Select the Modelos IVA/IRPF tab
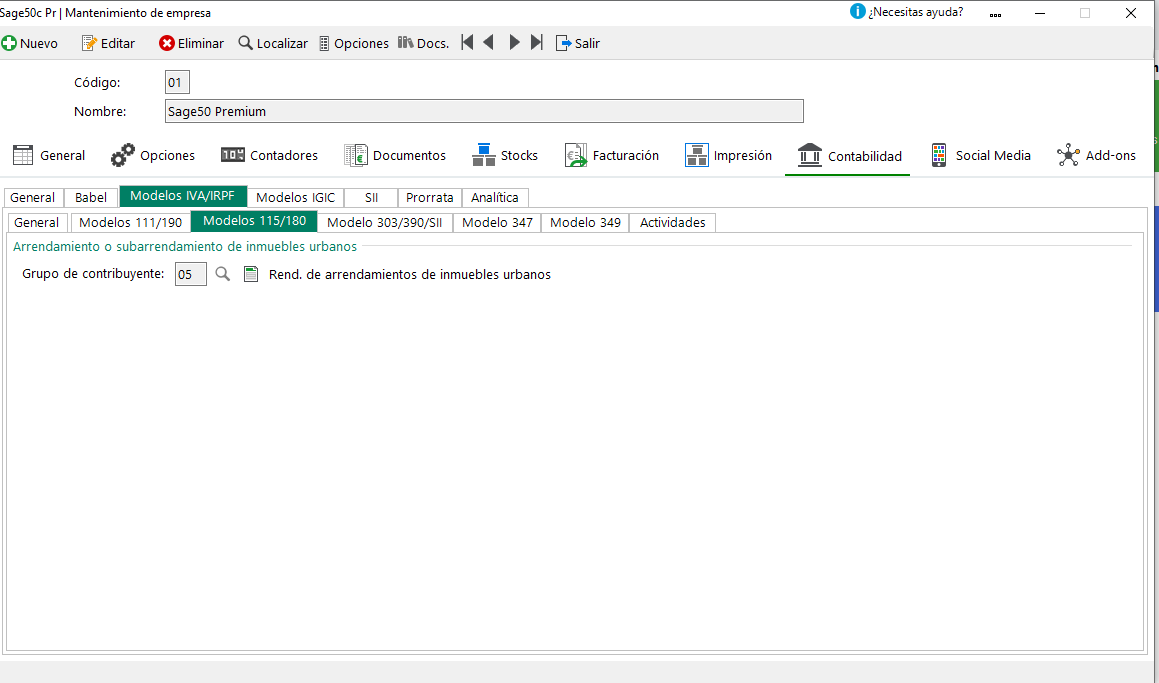This screenshot has height=683, width=1159. [x=183, y=196]
